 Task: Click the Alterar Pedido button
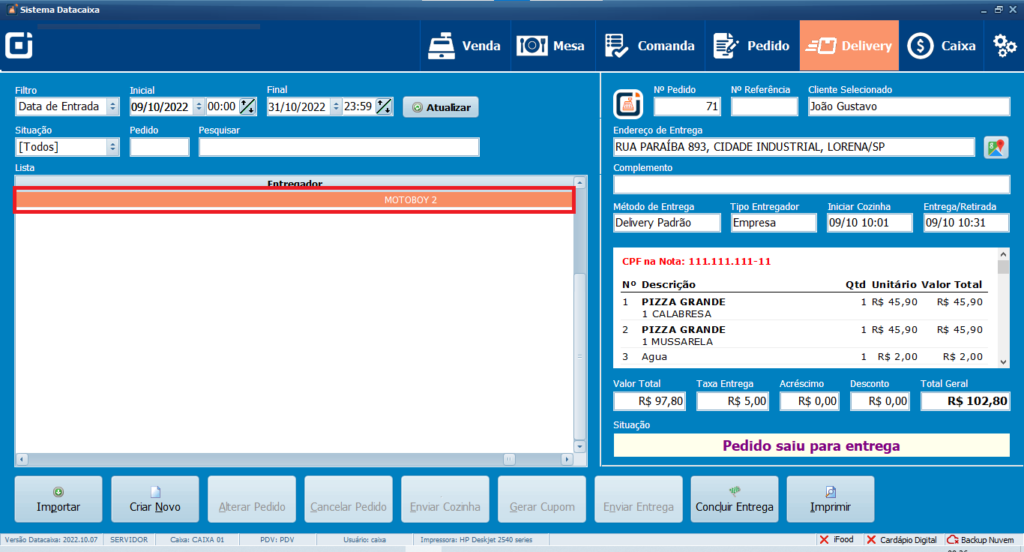pos(251,499)
